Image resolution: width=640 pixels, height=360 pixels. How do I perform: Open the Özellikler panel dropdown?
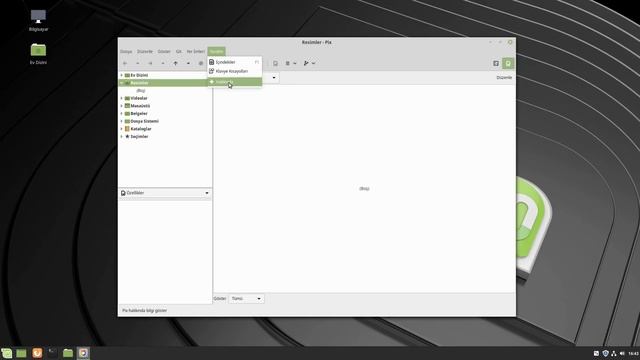point(165,193)
